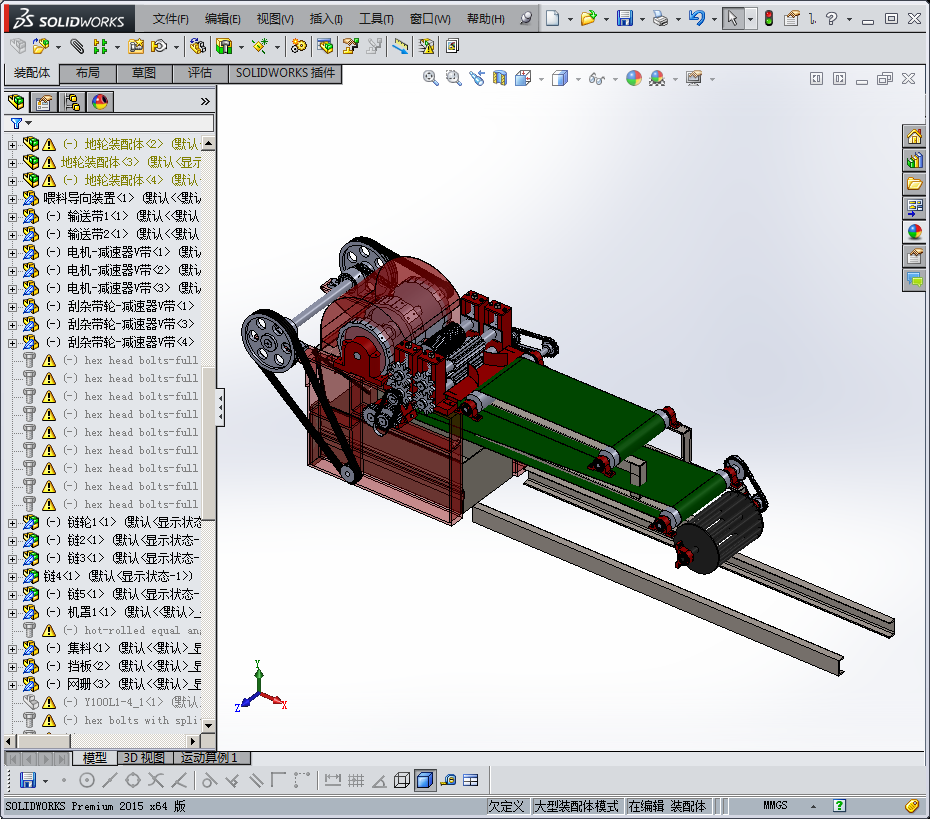930x819 pixels.
Task: Click the Undo arrow icon
Action: pos(697,18)
